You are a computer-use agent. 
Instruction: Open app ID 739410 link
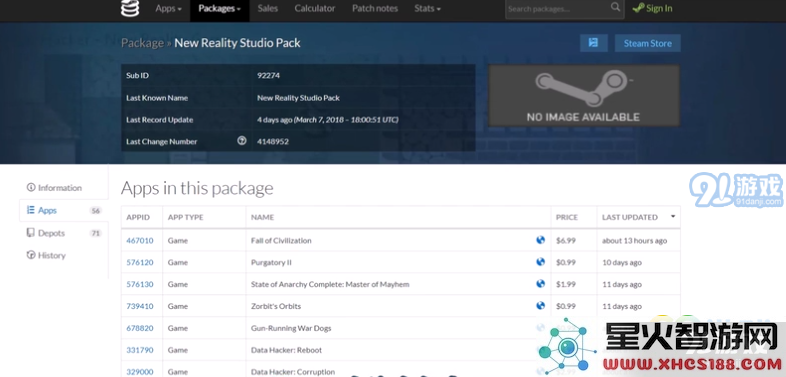tap(140, 306)
